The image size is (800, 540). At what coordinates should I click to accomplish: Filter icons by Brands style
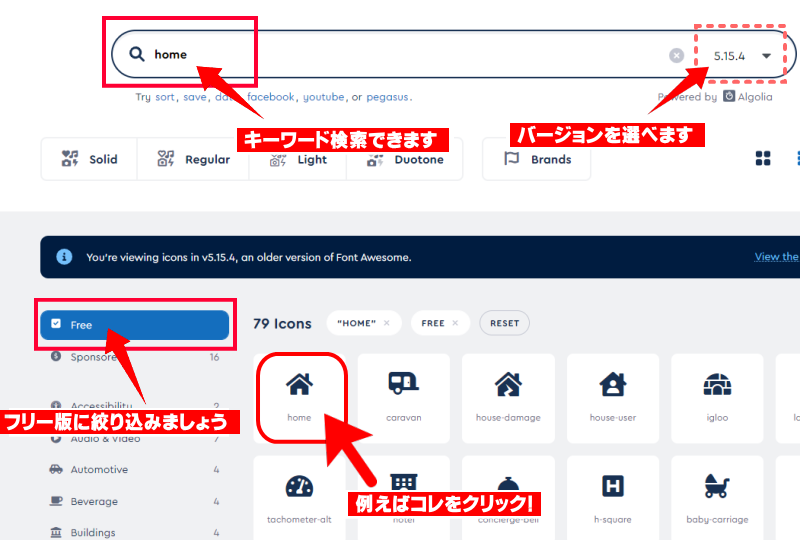tap(537, 159)
